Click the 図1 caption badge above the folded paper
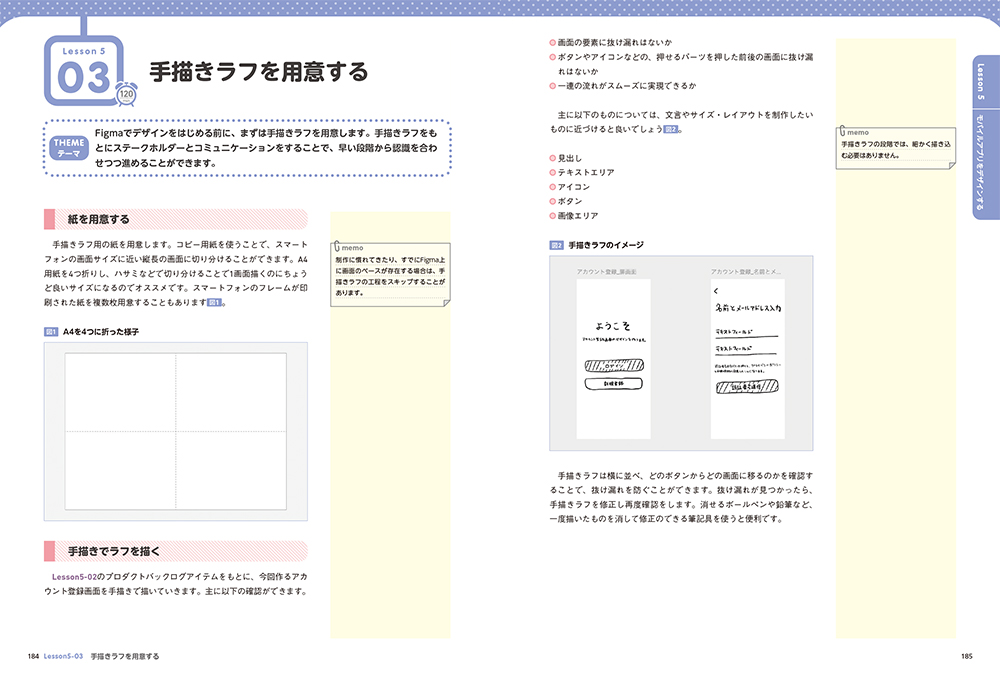 point(51,331)
